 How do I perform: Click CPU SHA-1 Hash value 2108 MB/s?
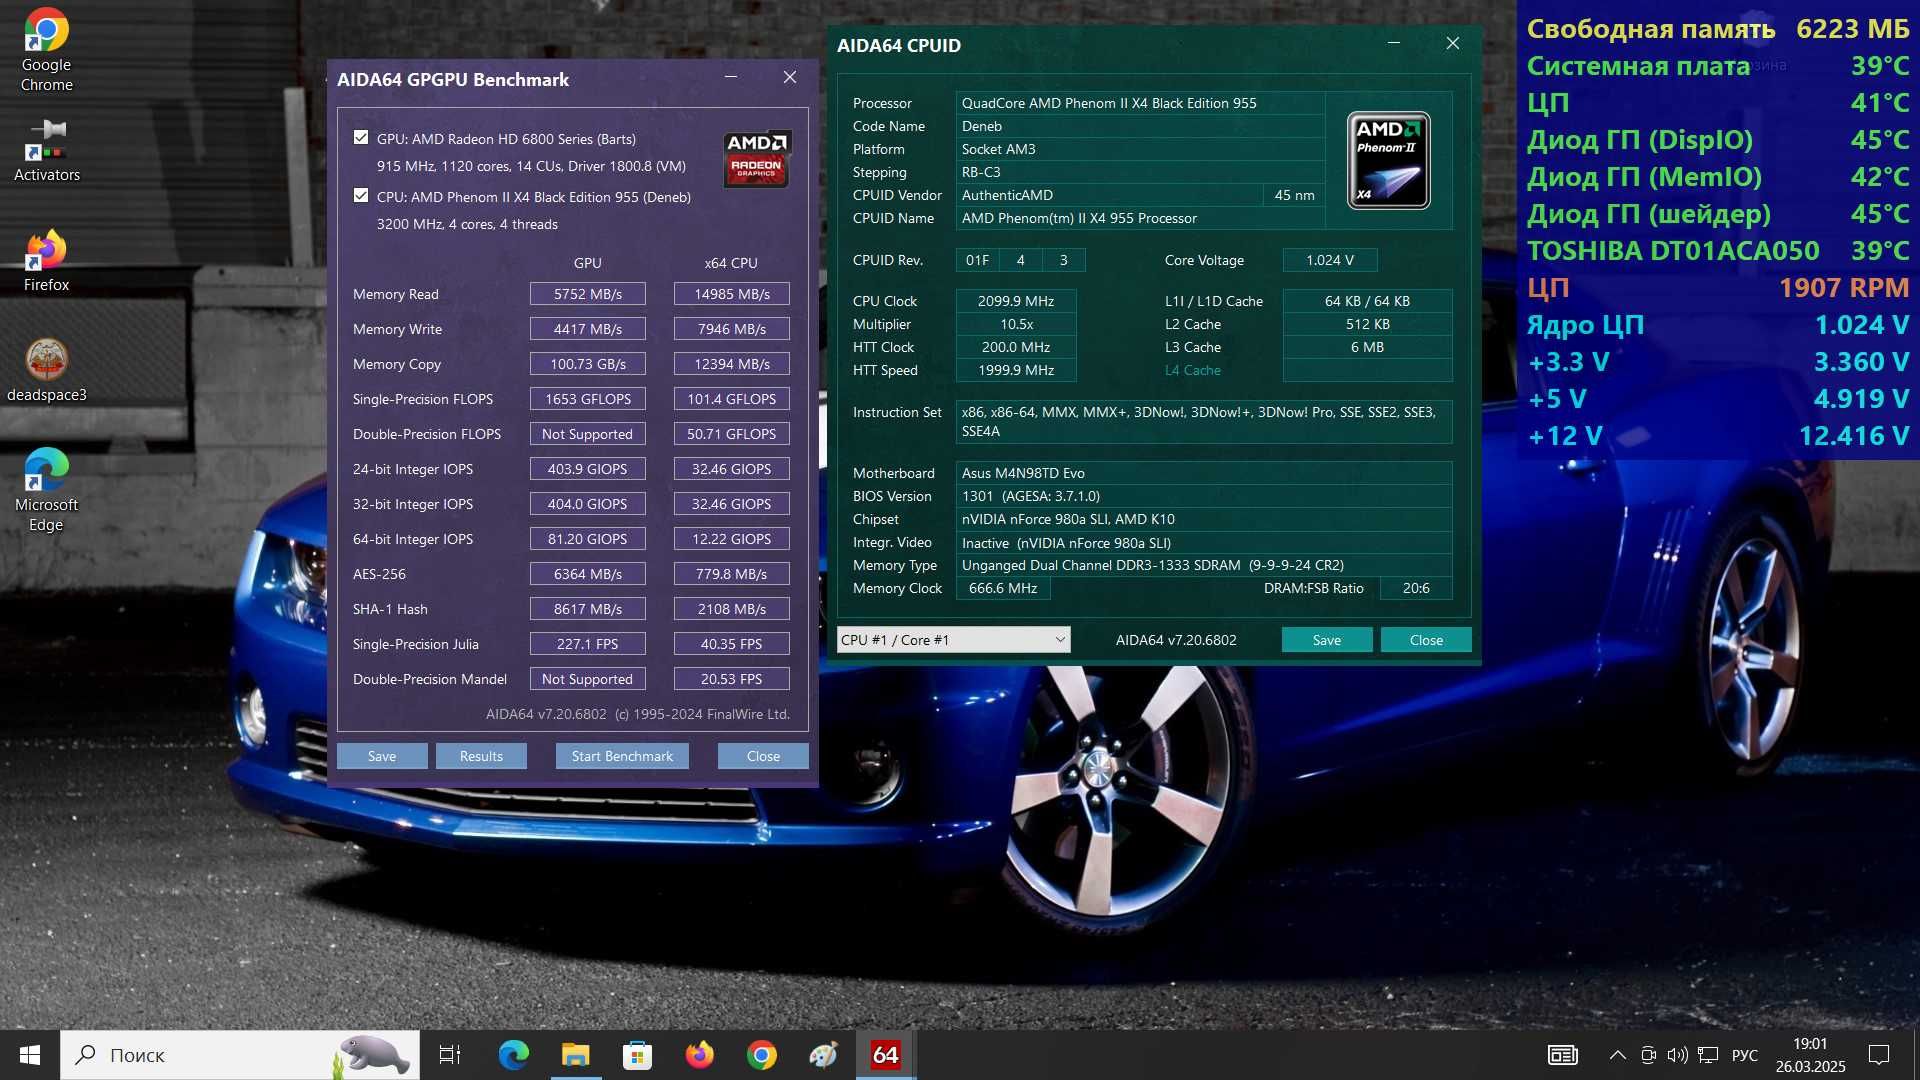pos(732,609)
